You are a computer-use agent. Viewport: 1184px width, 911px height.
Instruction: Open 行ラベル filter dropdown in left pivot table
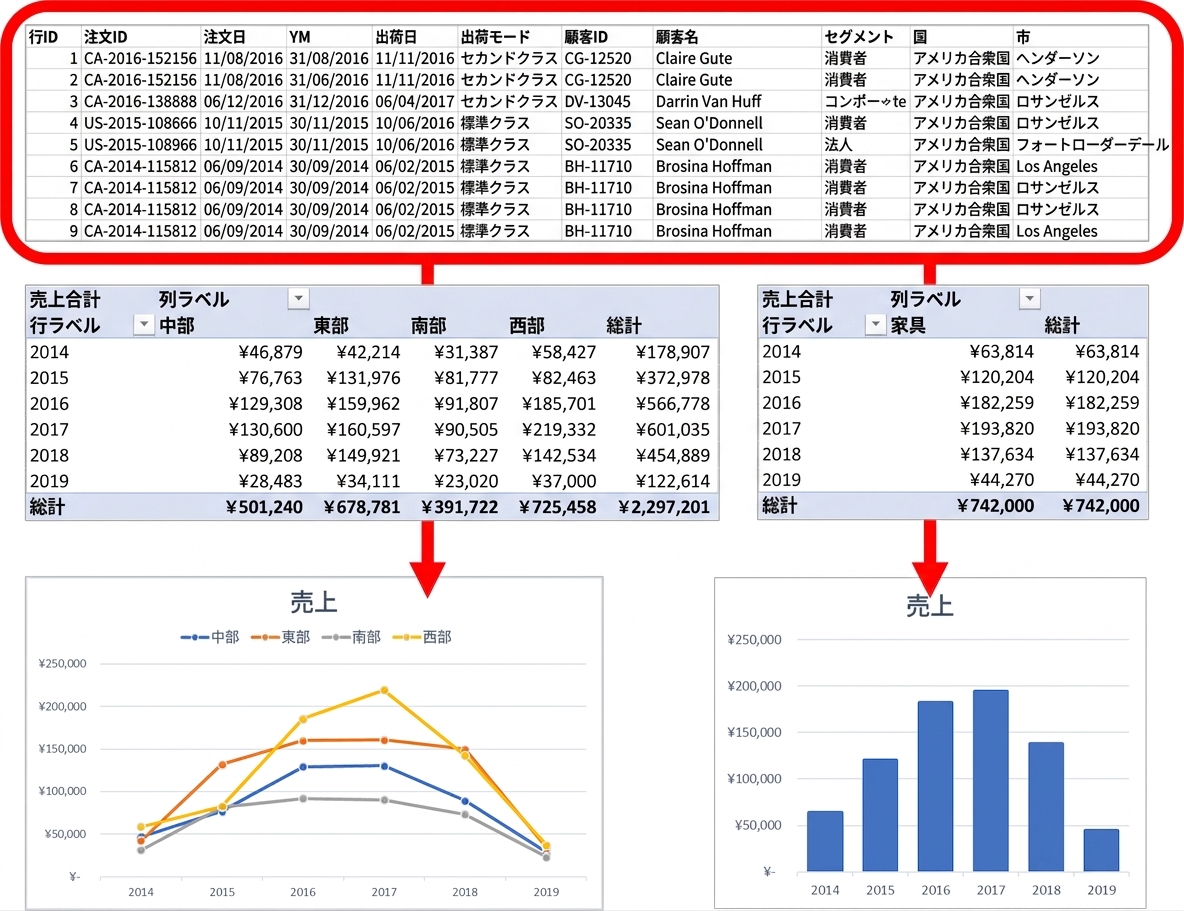(143, 325)
